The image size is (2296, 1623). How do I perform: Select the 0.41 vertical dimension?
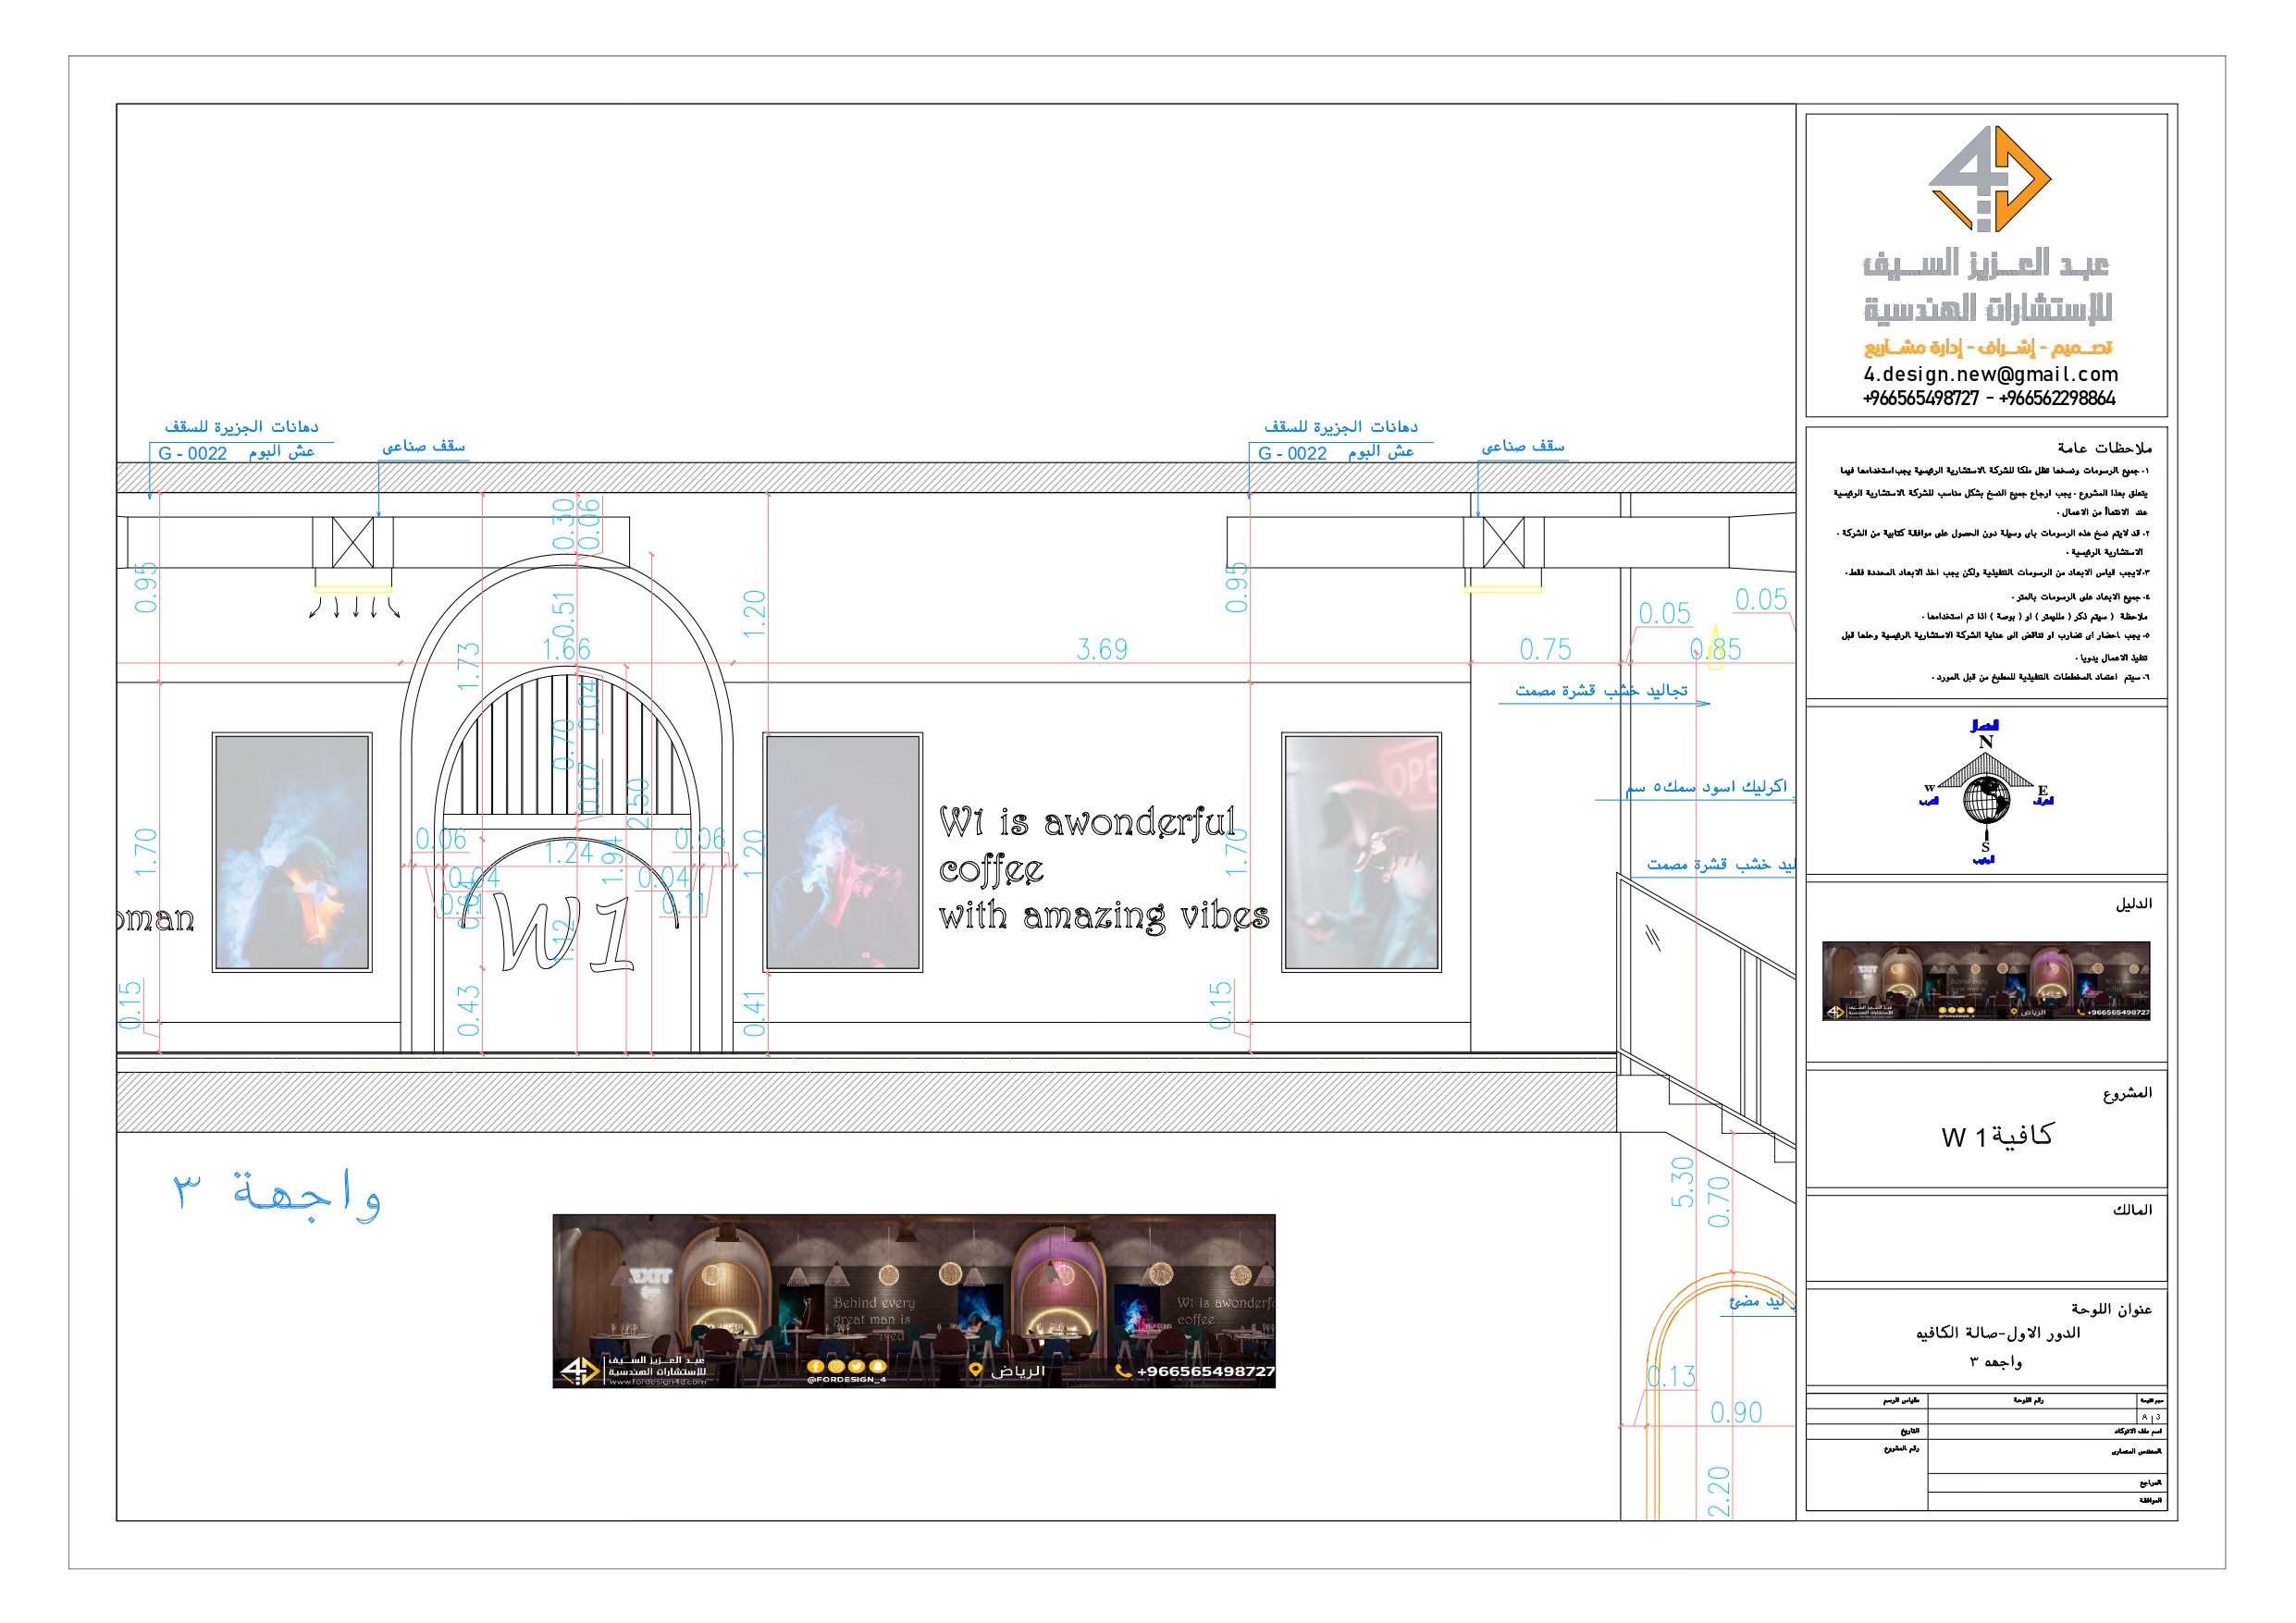click(754, 1014)
